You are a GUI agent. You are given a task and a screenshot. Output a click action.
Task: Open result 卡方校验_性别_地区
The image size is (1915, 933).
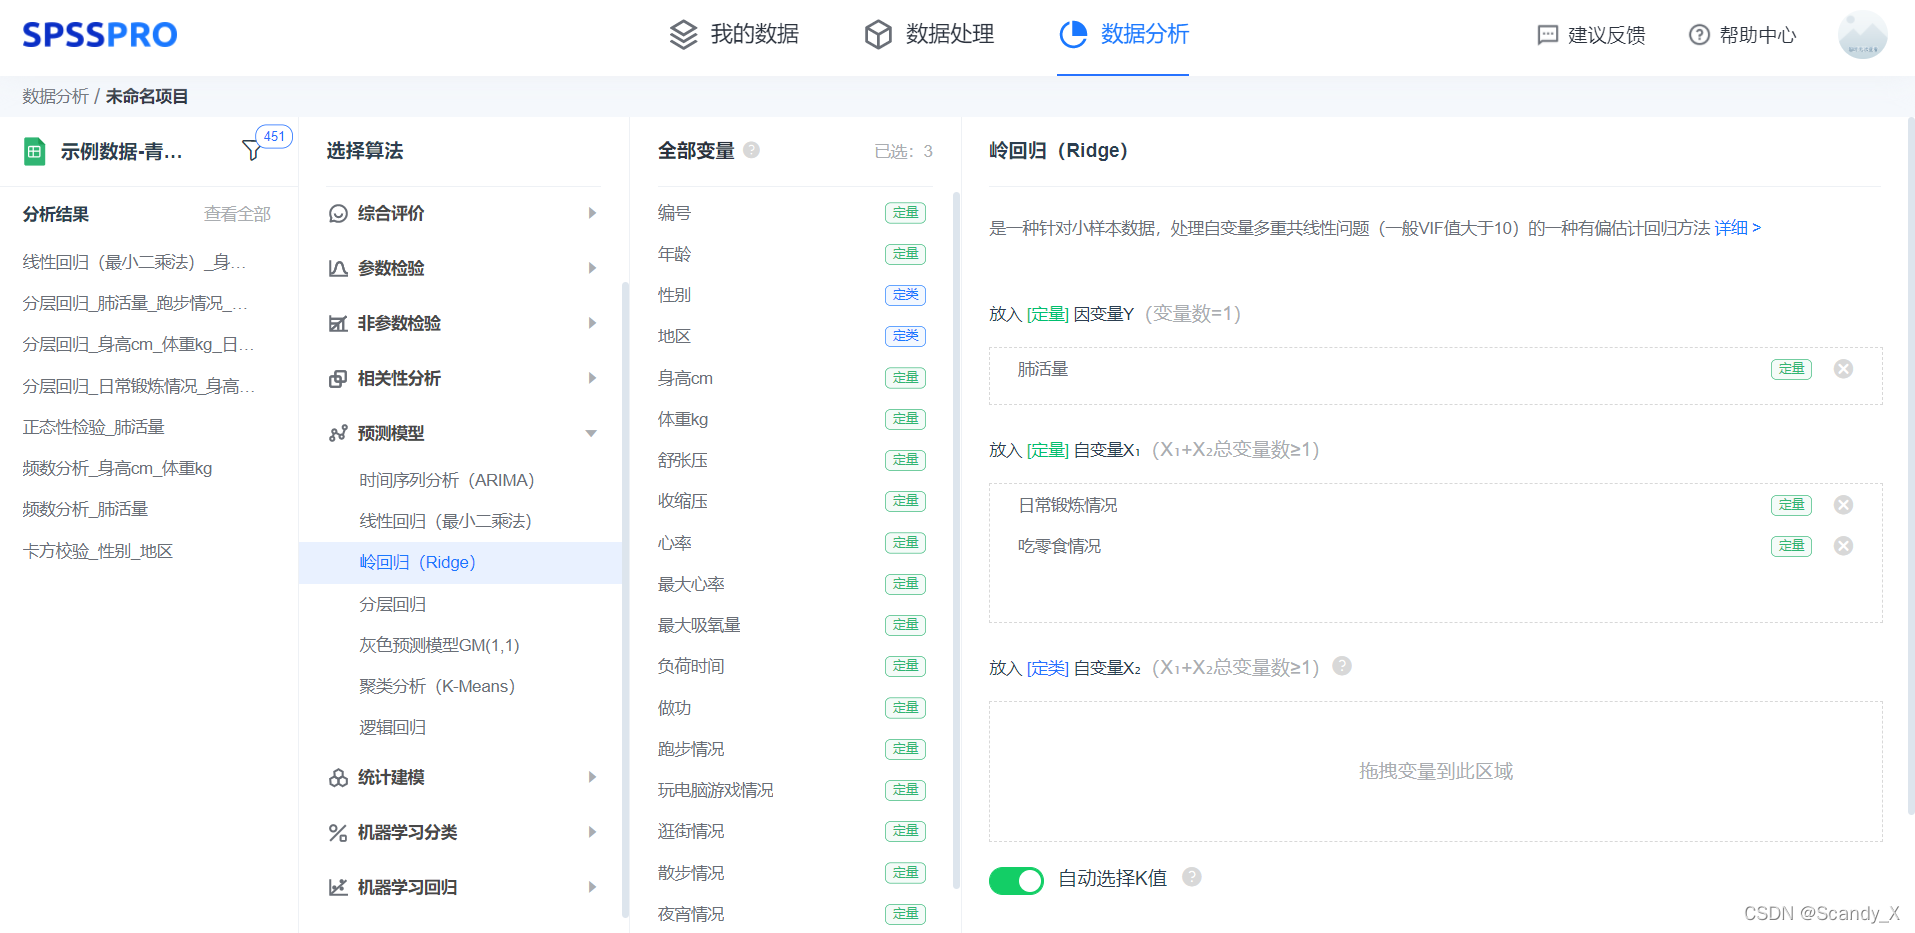(98, 551)
